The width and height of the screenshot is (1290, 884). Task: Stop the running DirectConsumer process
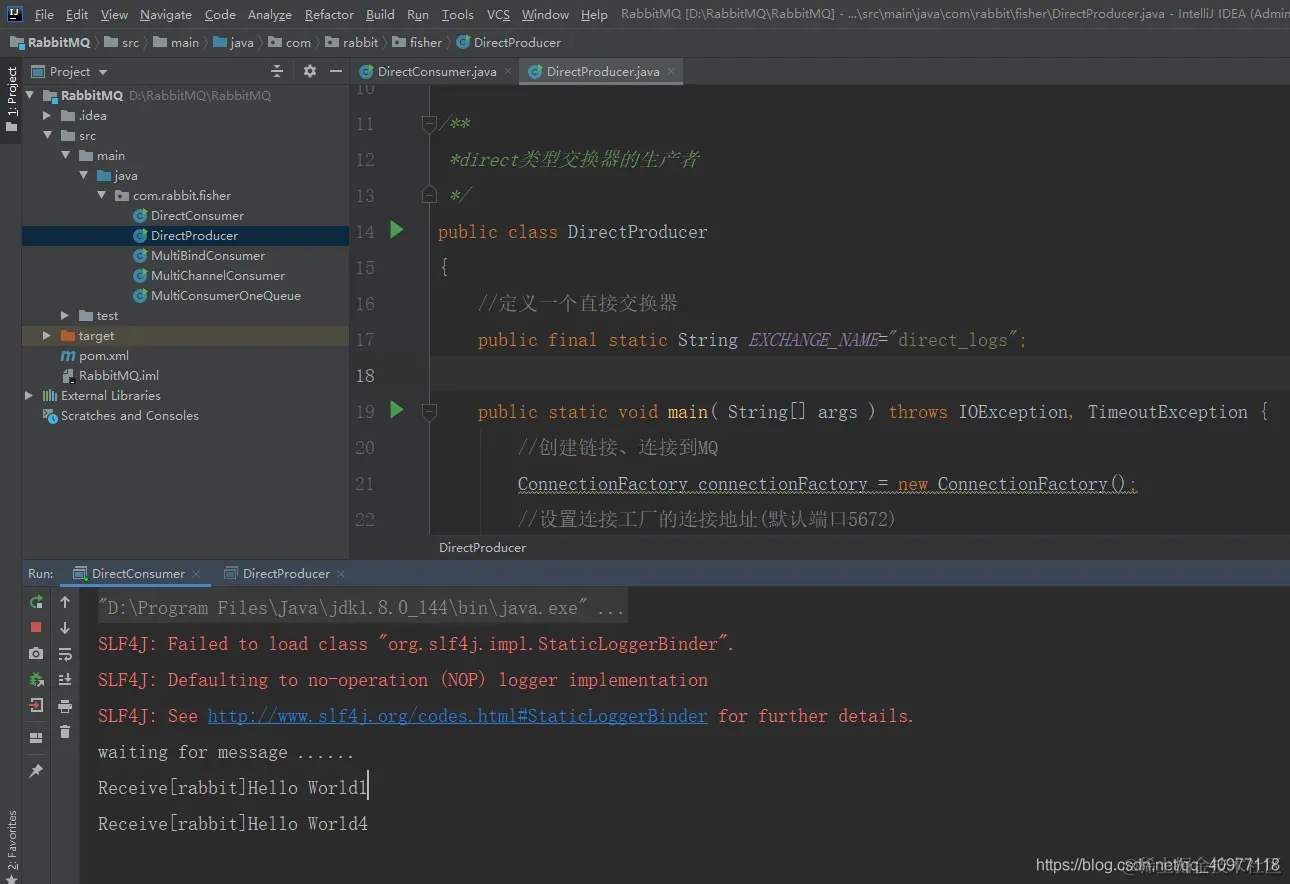[x=36, y=627]
